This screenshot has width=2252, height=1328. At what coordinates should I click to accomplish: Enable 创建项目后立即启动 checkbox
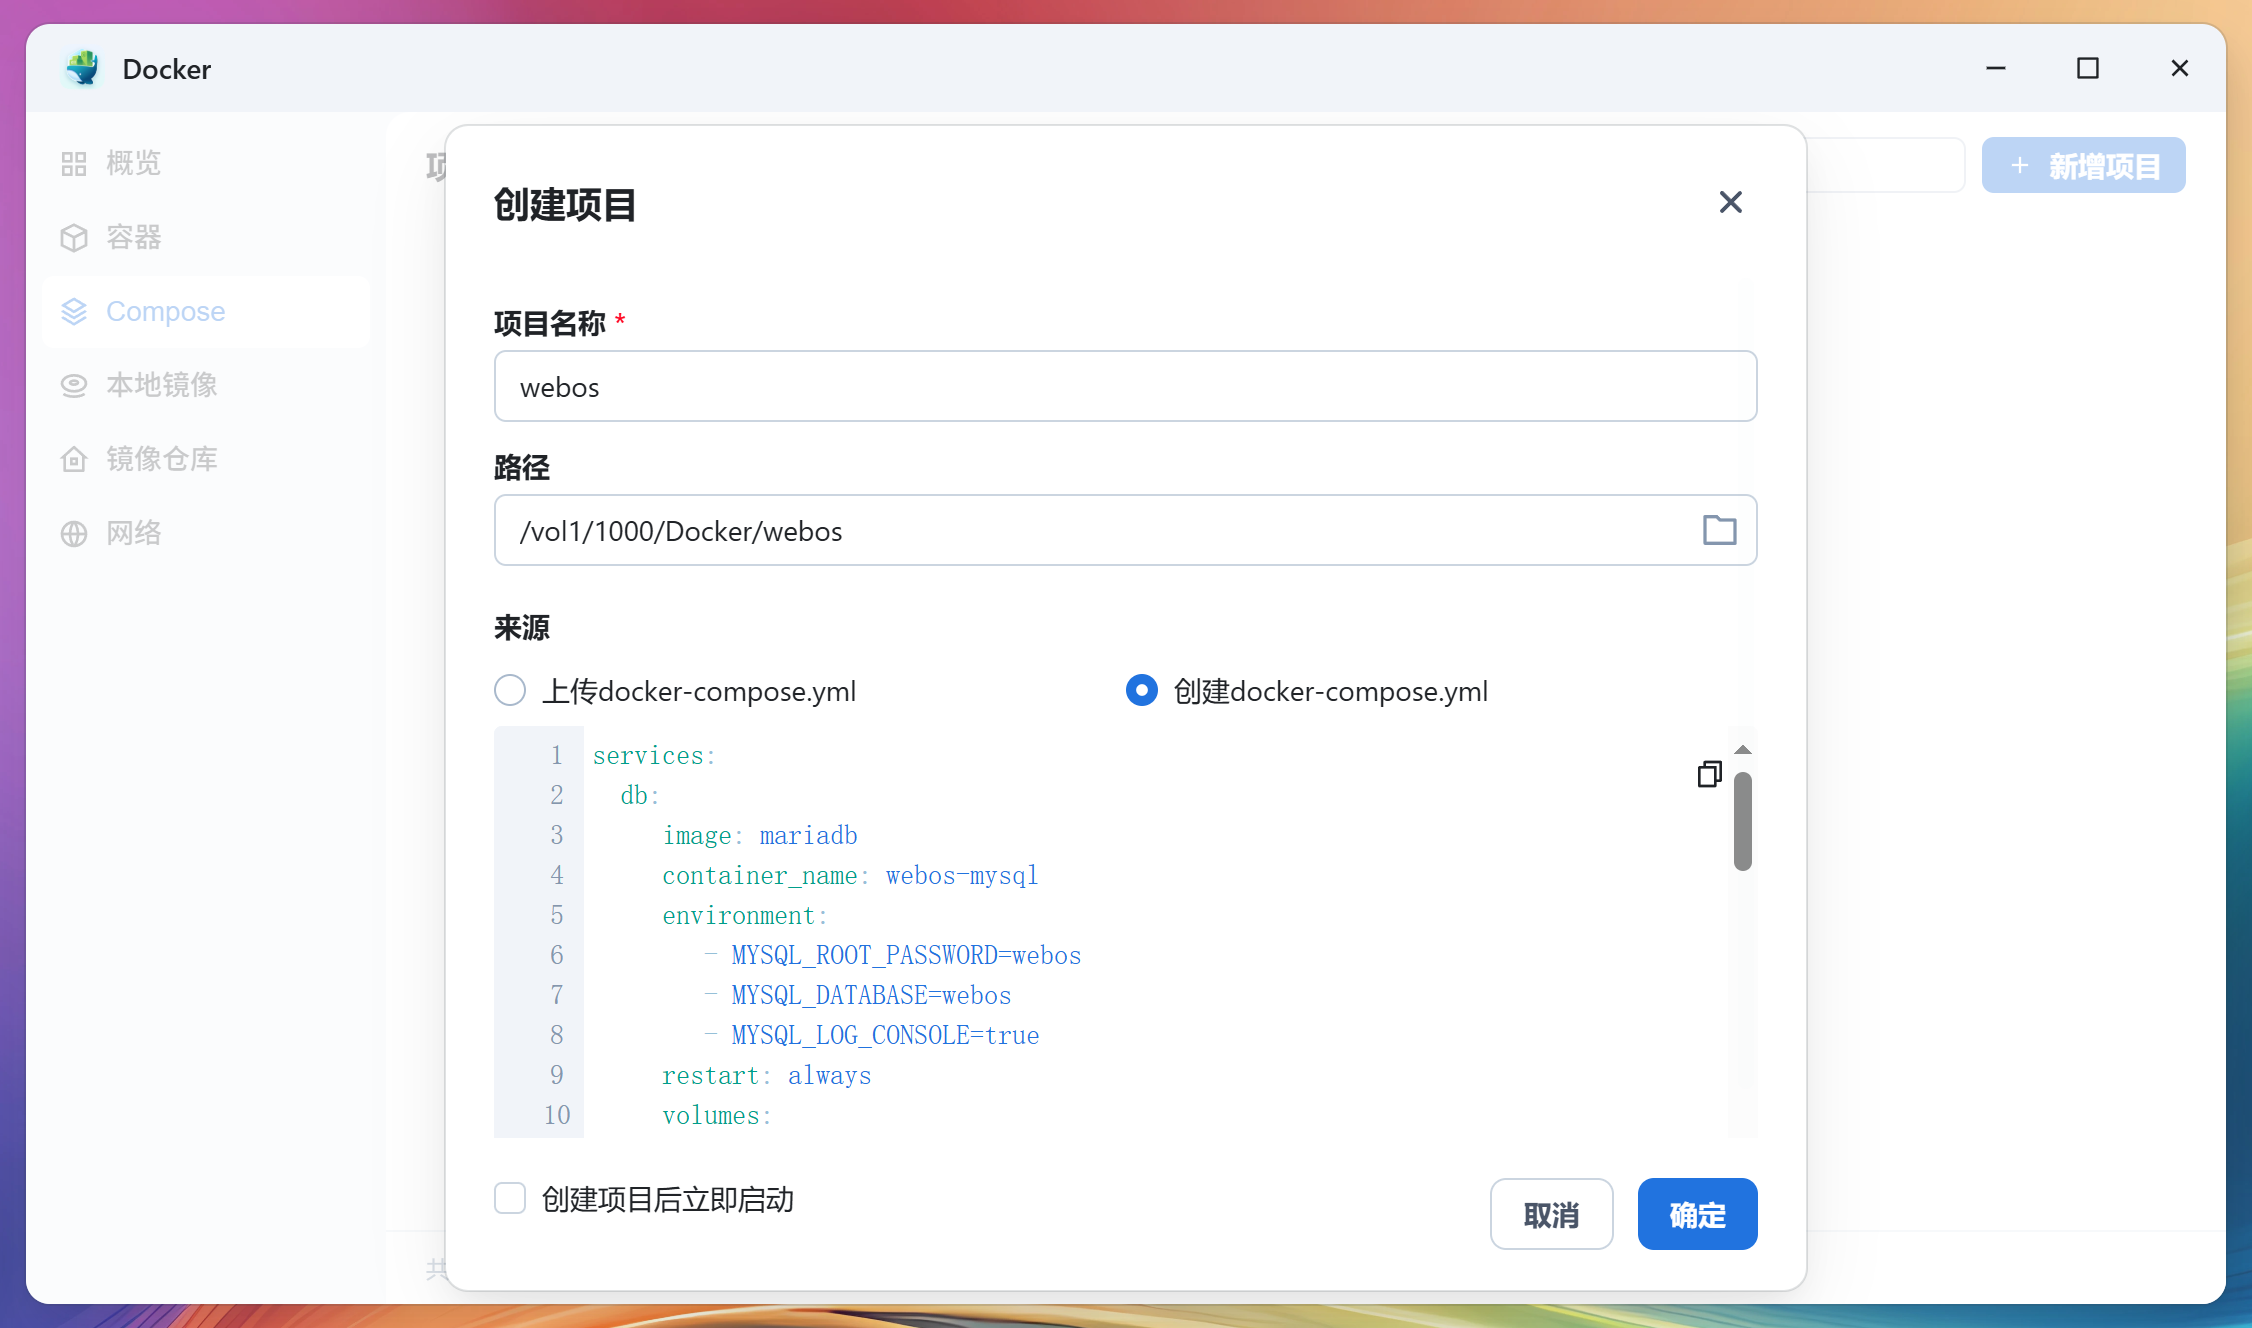510,1198
